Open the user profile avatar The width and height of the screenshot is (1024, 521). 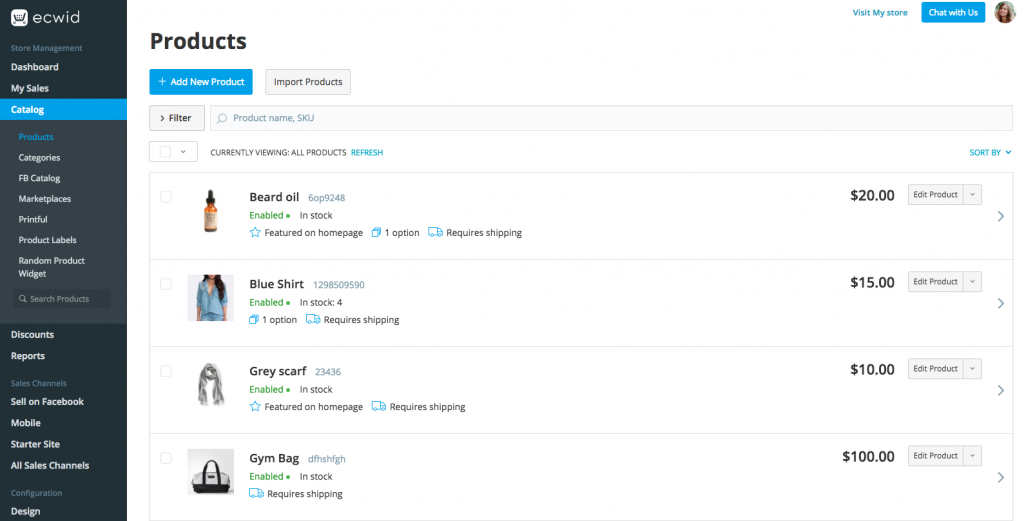[x=1004, y=12]
